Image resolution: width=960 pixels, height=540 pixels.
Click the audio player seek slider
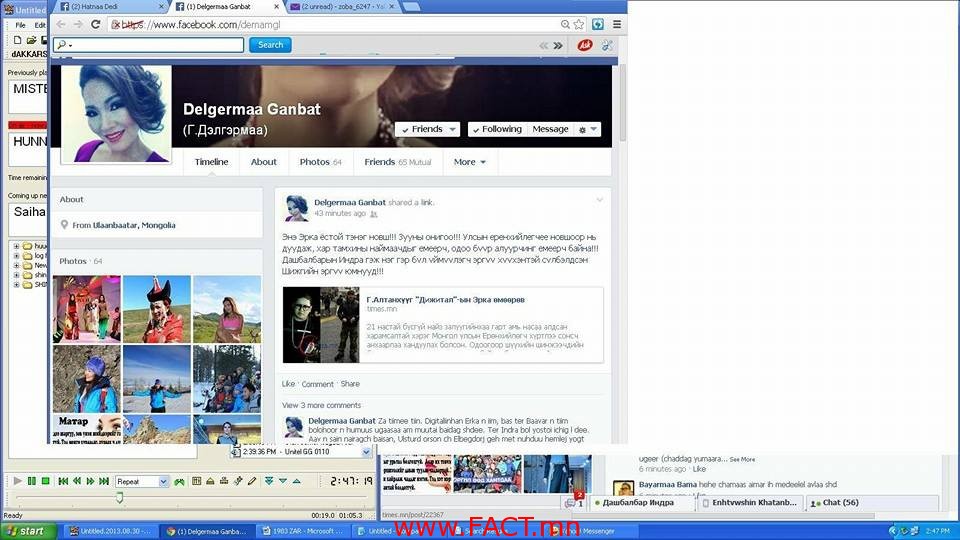click(x=120, y=497)
